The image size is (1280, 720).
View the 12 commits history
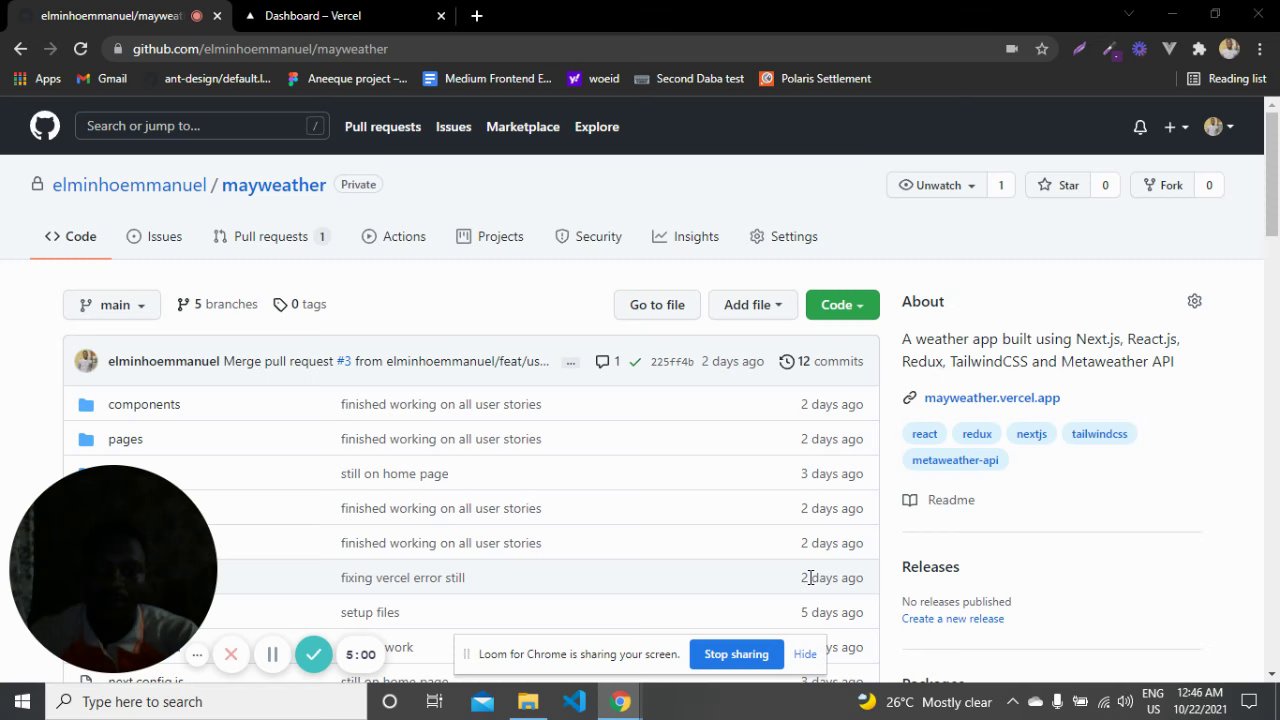821,362
